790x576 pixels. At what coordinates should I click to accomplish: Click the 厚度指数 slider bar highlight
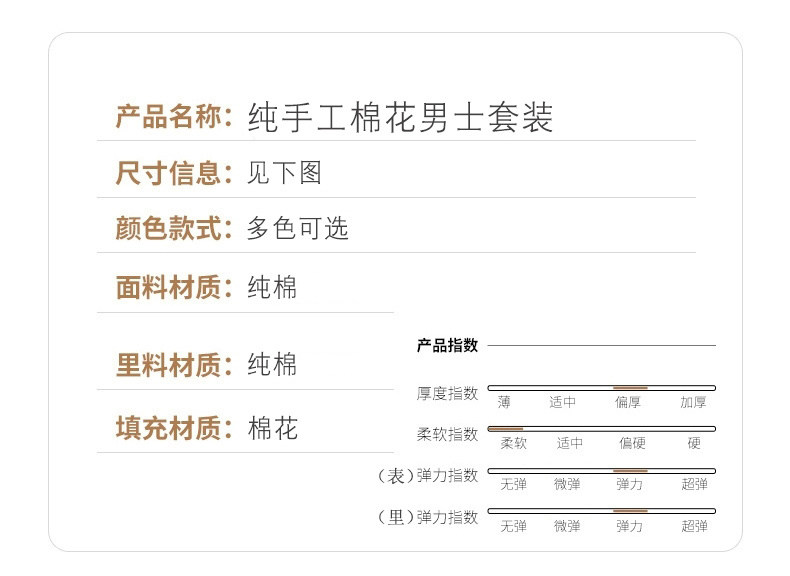click(630, 387)
